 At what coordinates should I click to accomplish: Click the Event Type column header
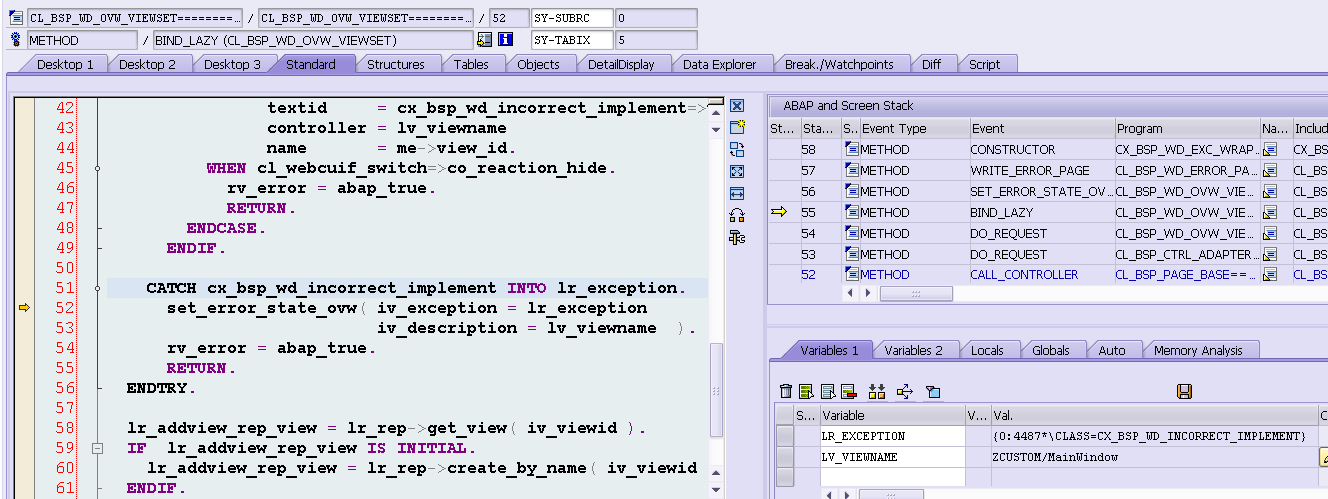(914, 128)
